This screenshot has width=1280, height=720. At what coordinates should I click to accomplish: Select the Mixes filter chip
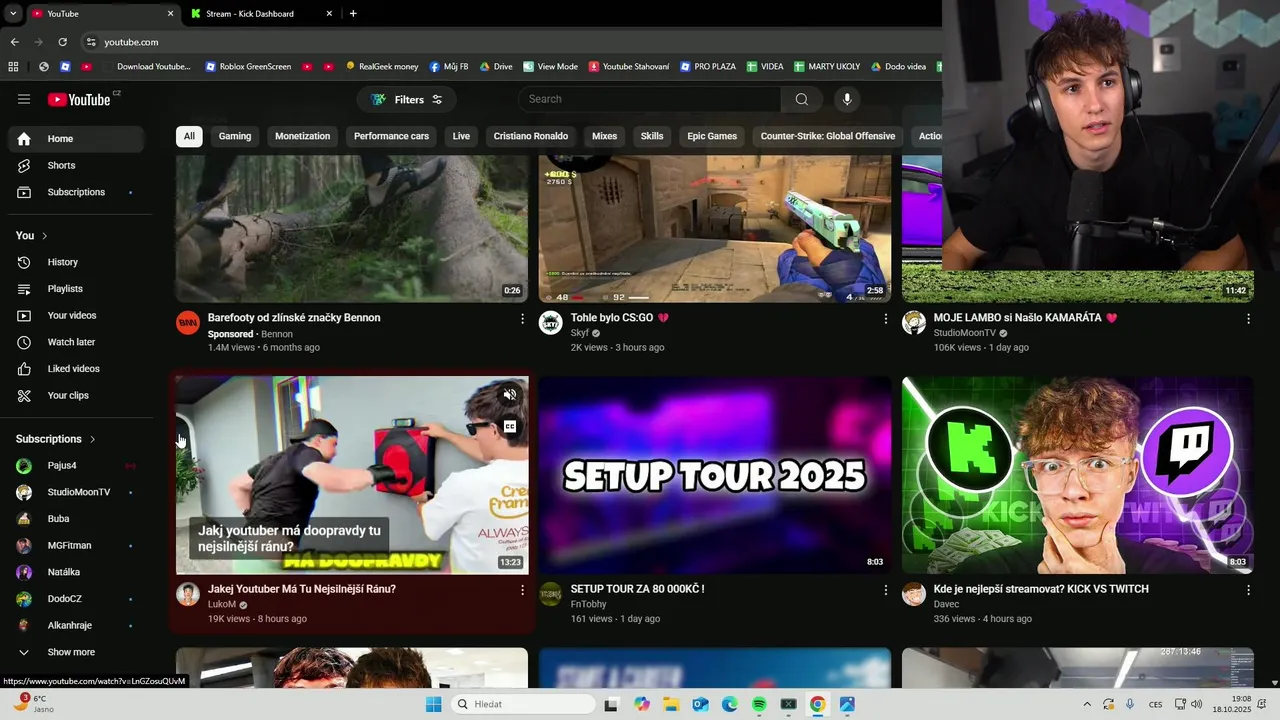pyautogui.click(x=604, y=136)
